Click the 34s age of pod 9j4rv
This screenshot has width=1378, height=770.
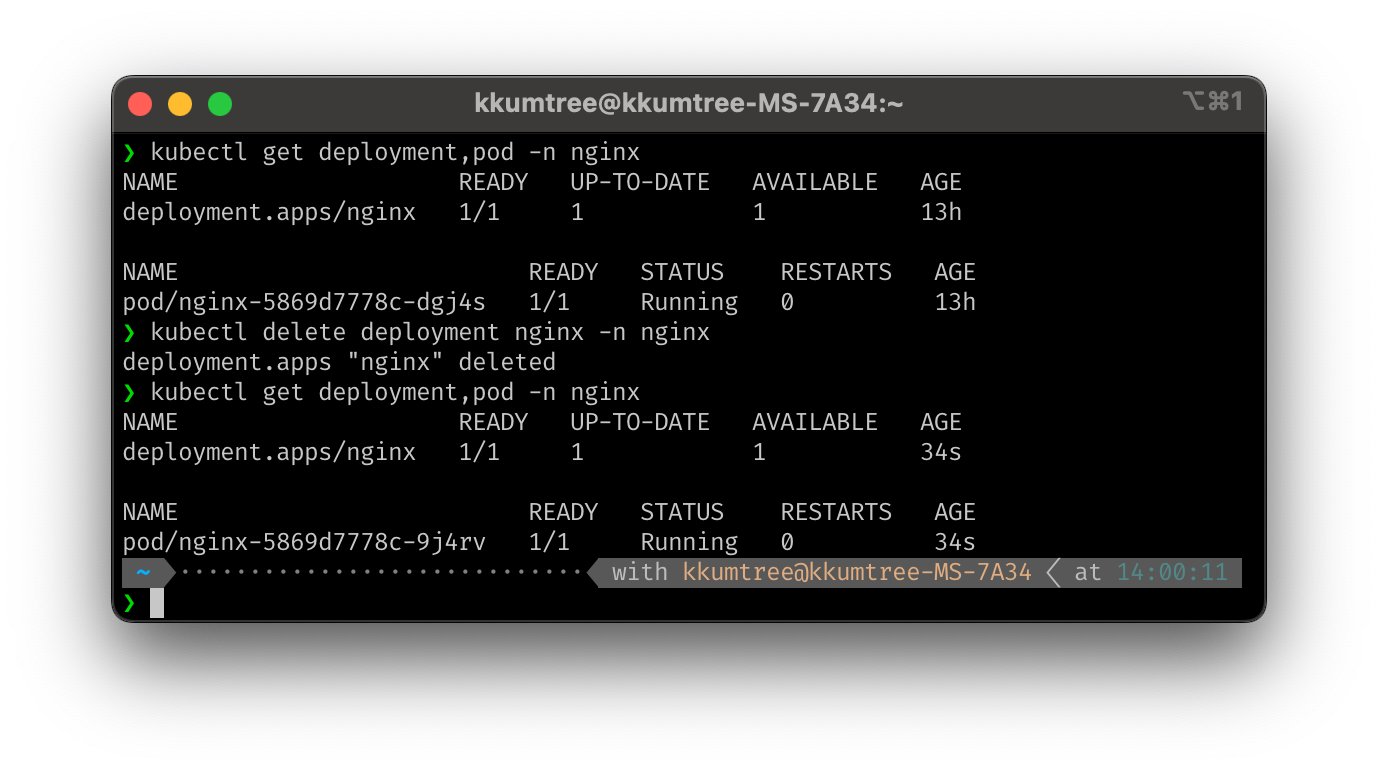click(x=955, y=542)
